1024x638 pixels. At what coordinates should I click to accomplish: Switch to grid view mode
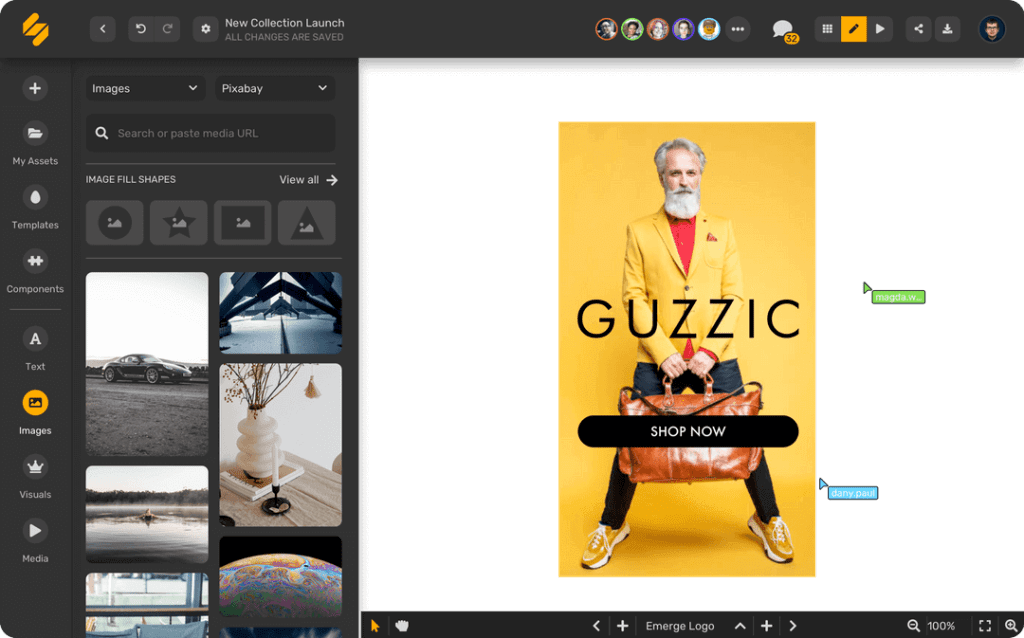click(827, 29)
